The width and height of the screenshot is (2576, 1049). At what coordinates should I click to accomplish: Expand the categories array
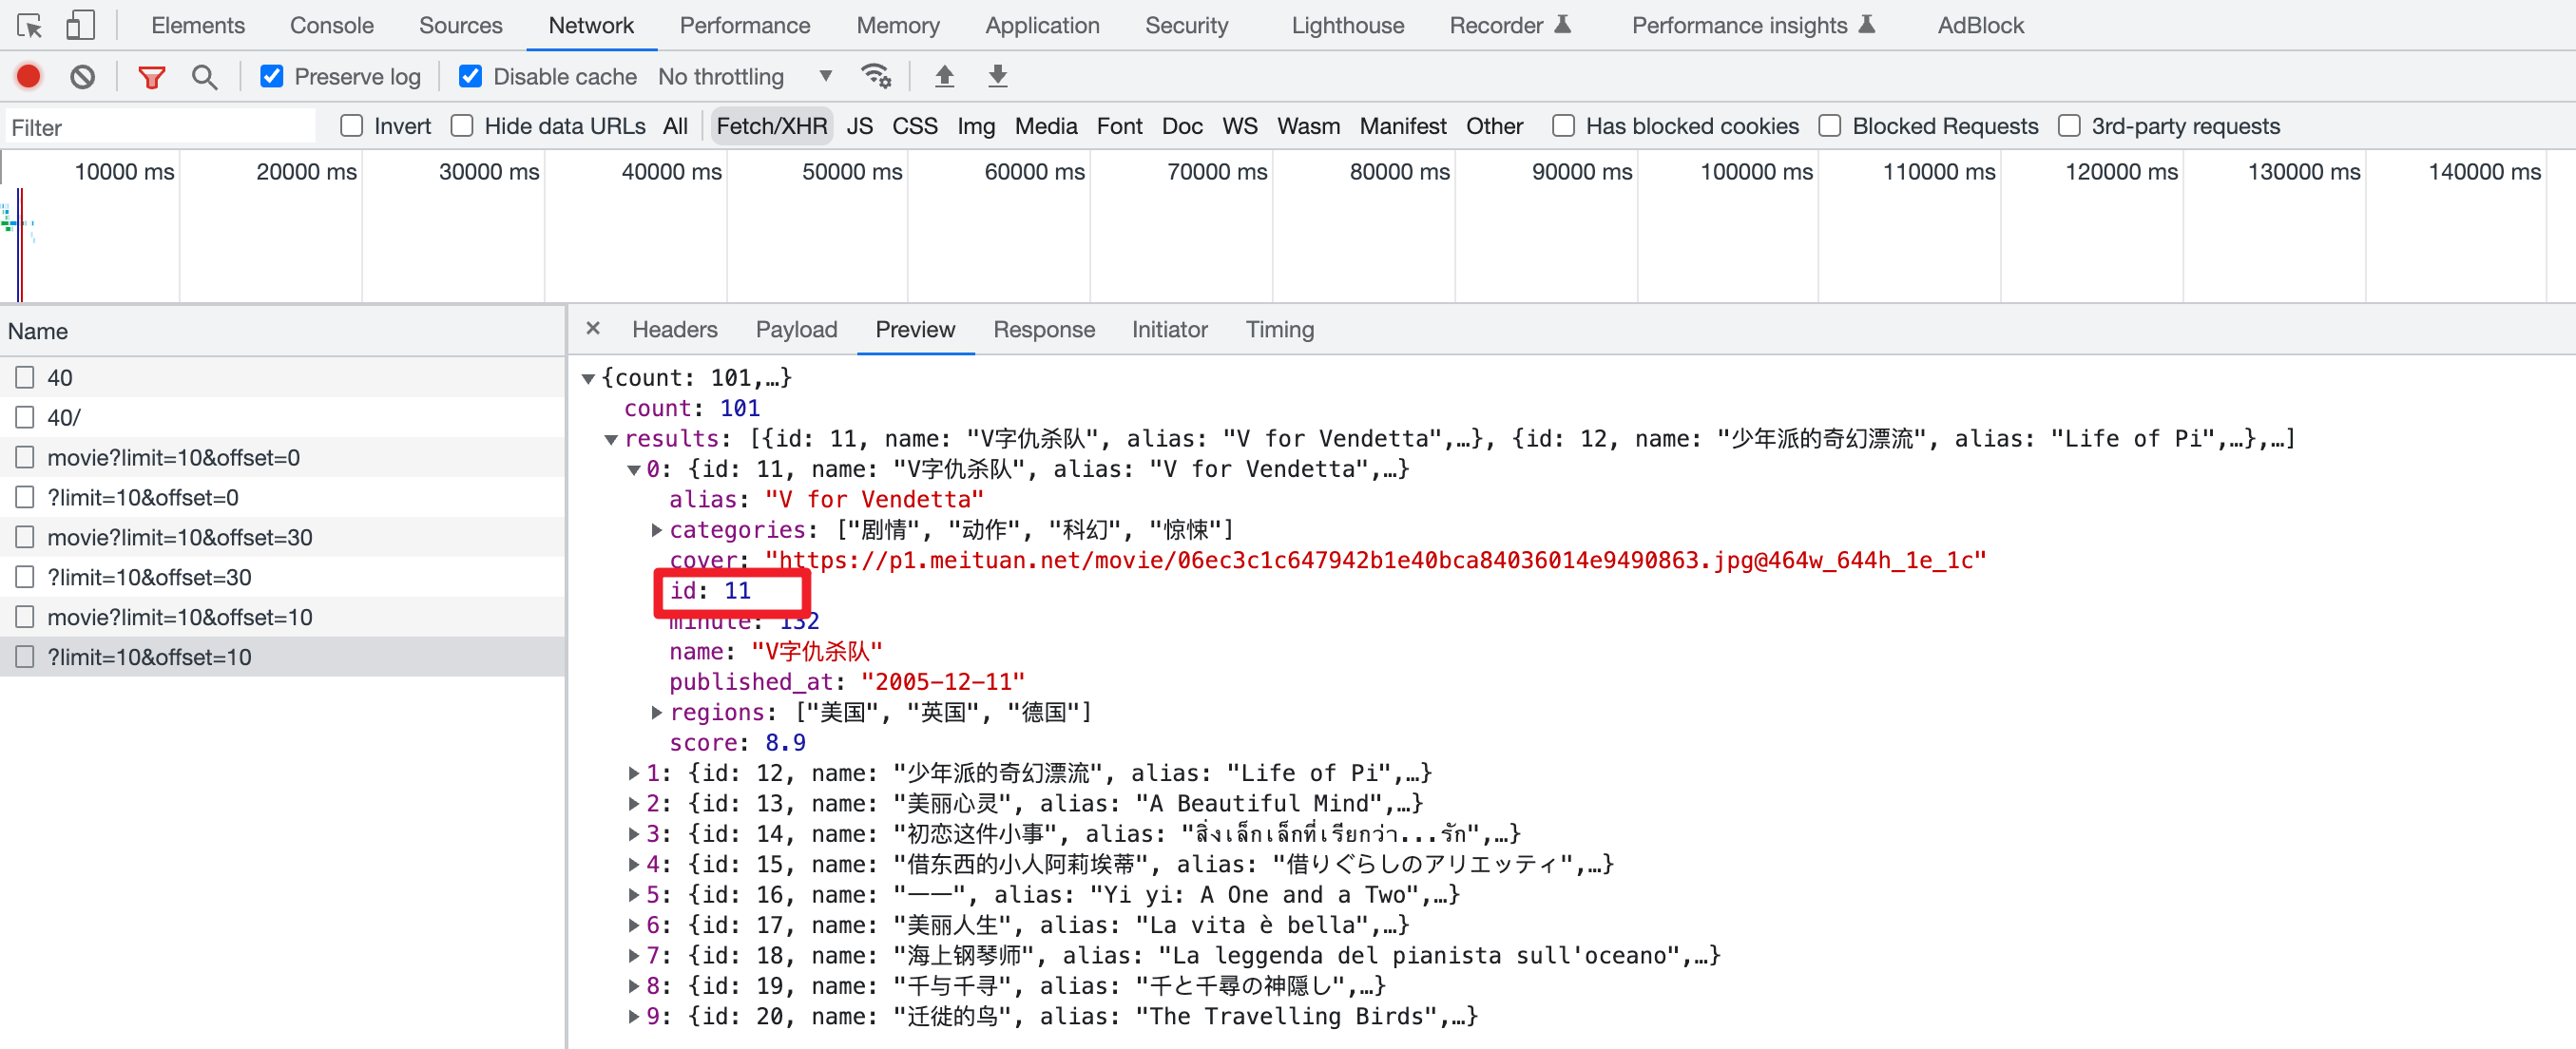click(x=657, y=530)
